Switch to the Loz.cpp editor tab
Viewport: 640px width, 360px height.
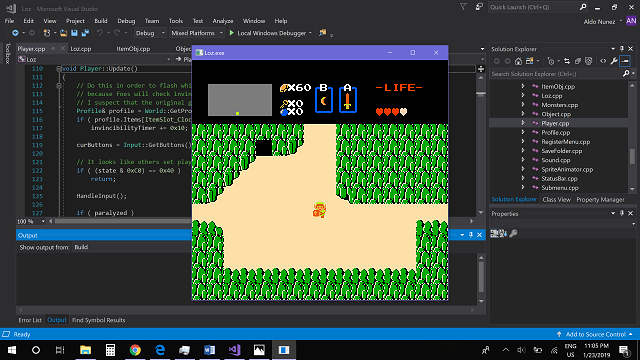(81, 49)
